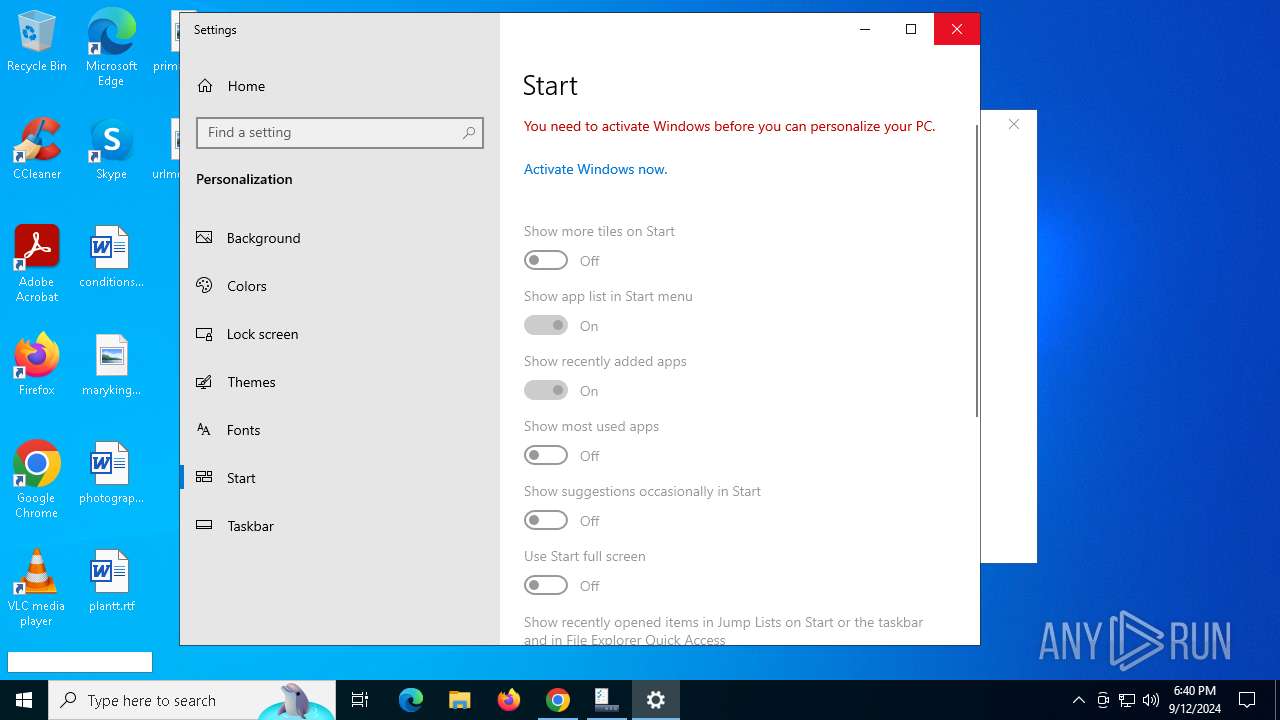Click the Start tiles icon in sidebar

[204, 478]
